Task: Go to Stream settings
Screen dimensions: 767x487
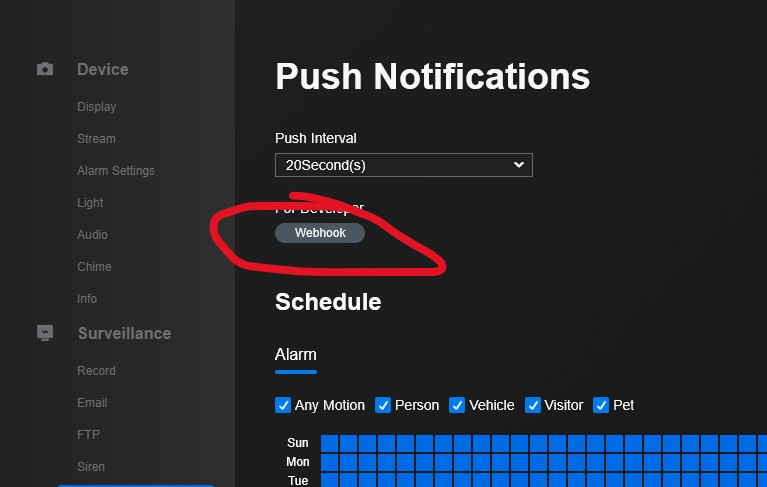Action: tap(96, 139)
